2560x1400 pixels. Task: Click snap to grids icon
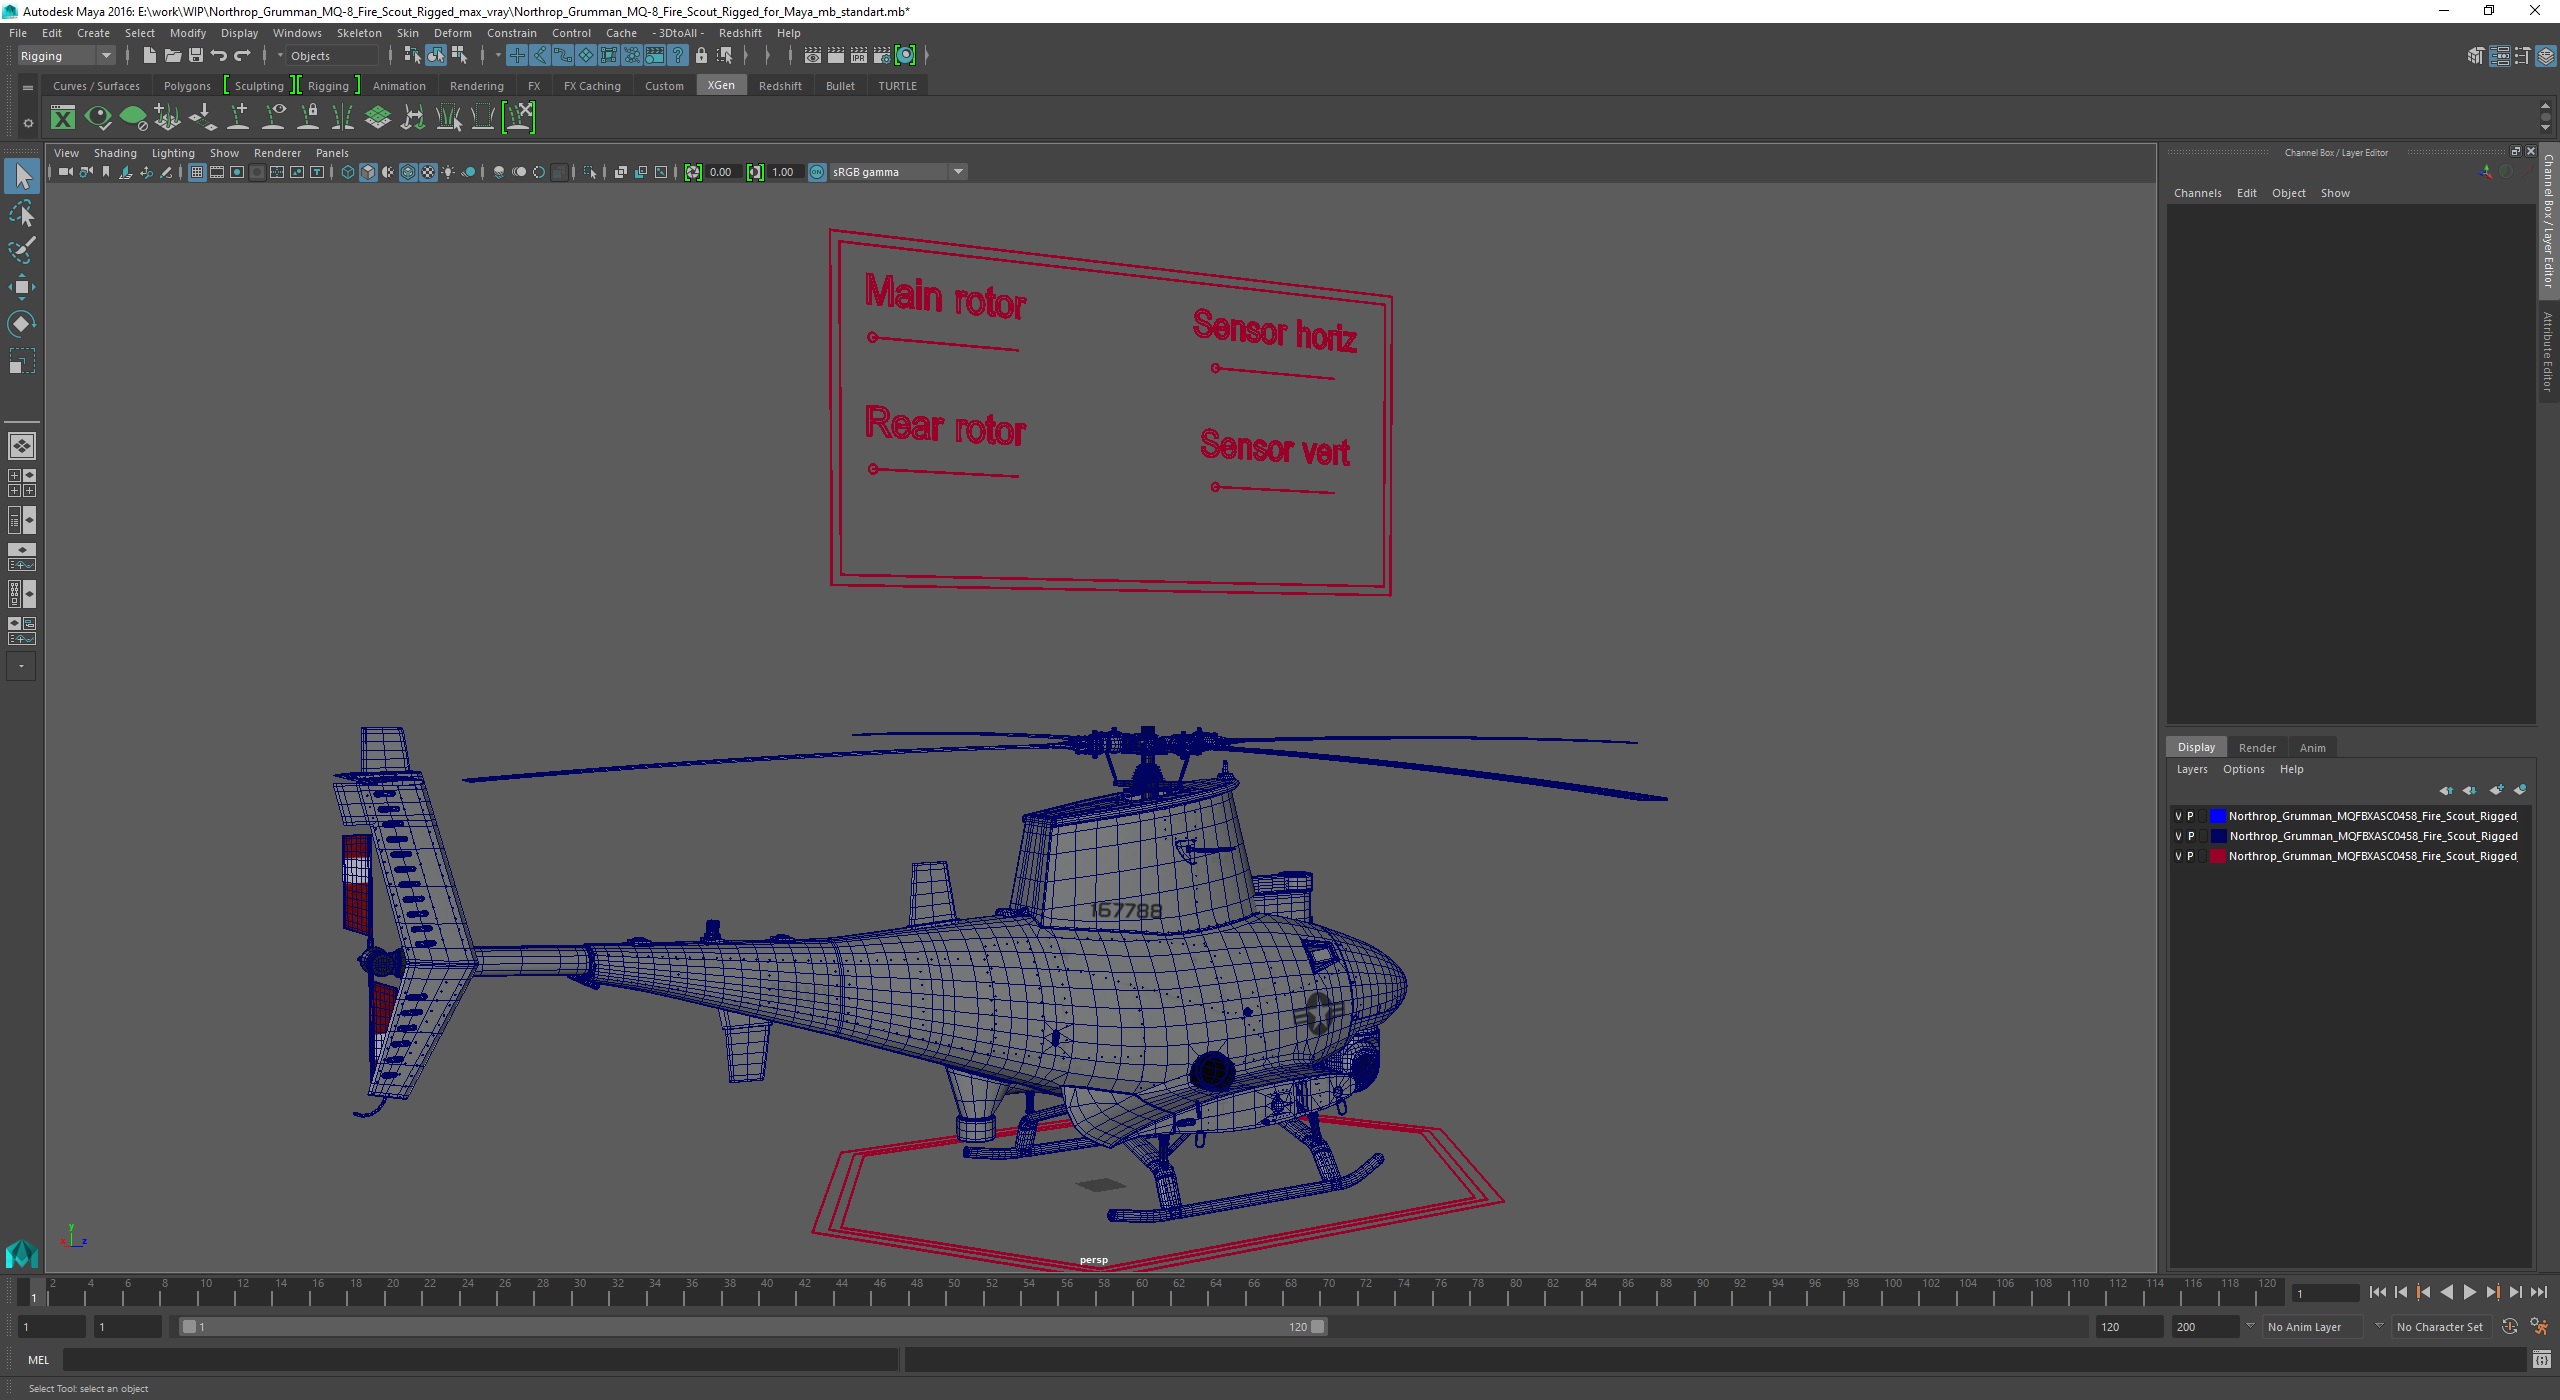coord(516,56)
